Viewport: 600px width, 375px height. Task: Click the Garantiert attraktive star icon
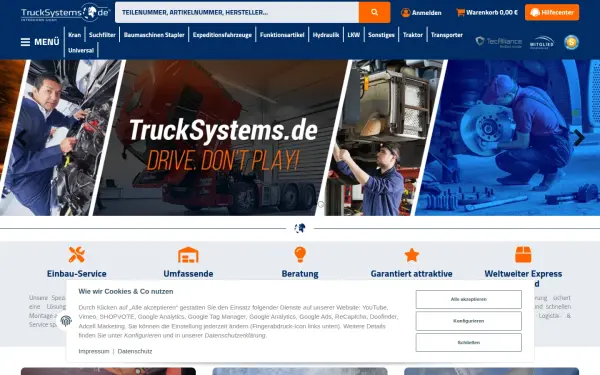tap(412, 255)
